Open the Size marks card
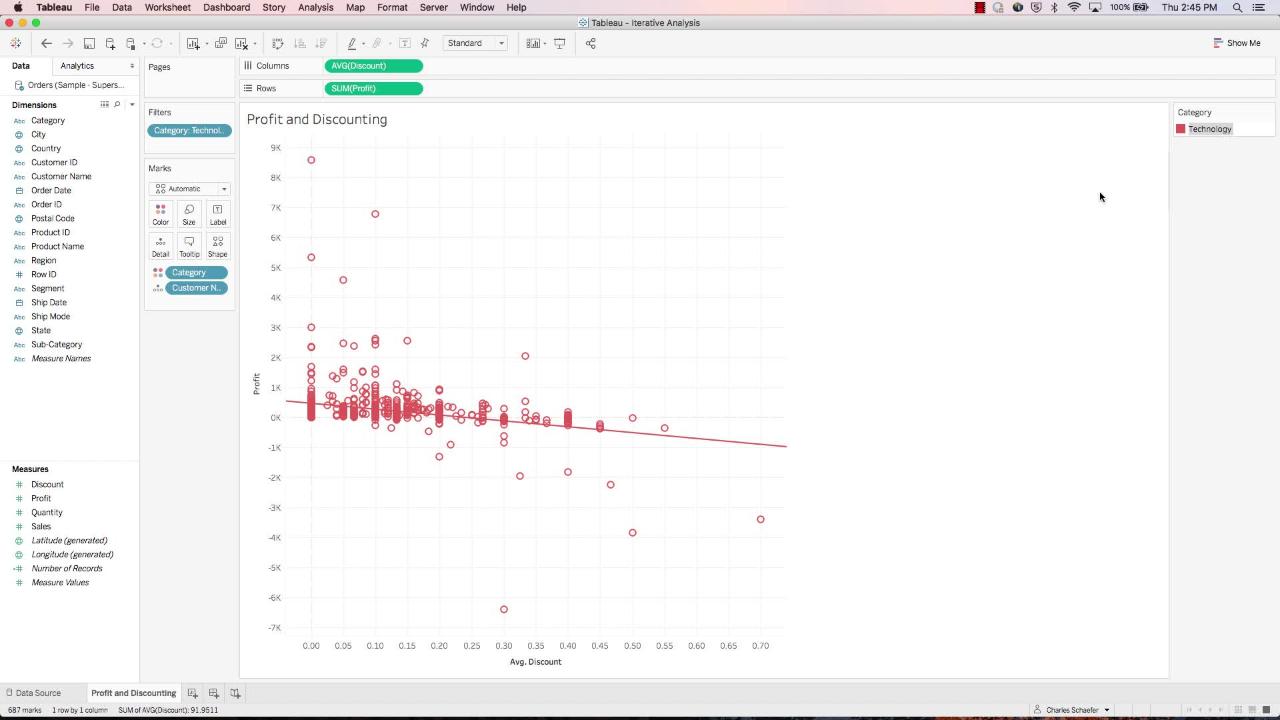This screenshot has width=1280, height=720. (189, 214)
